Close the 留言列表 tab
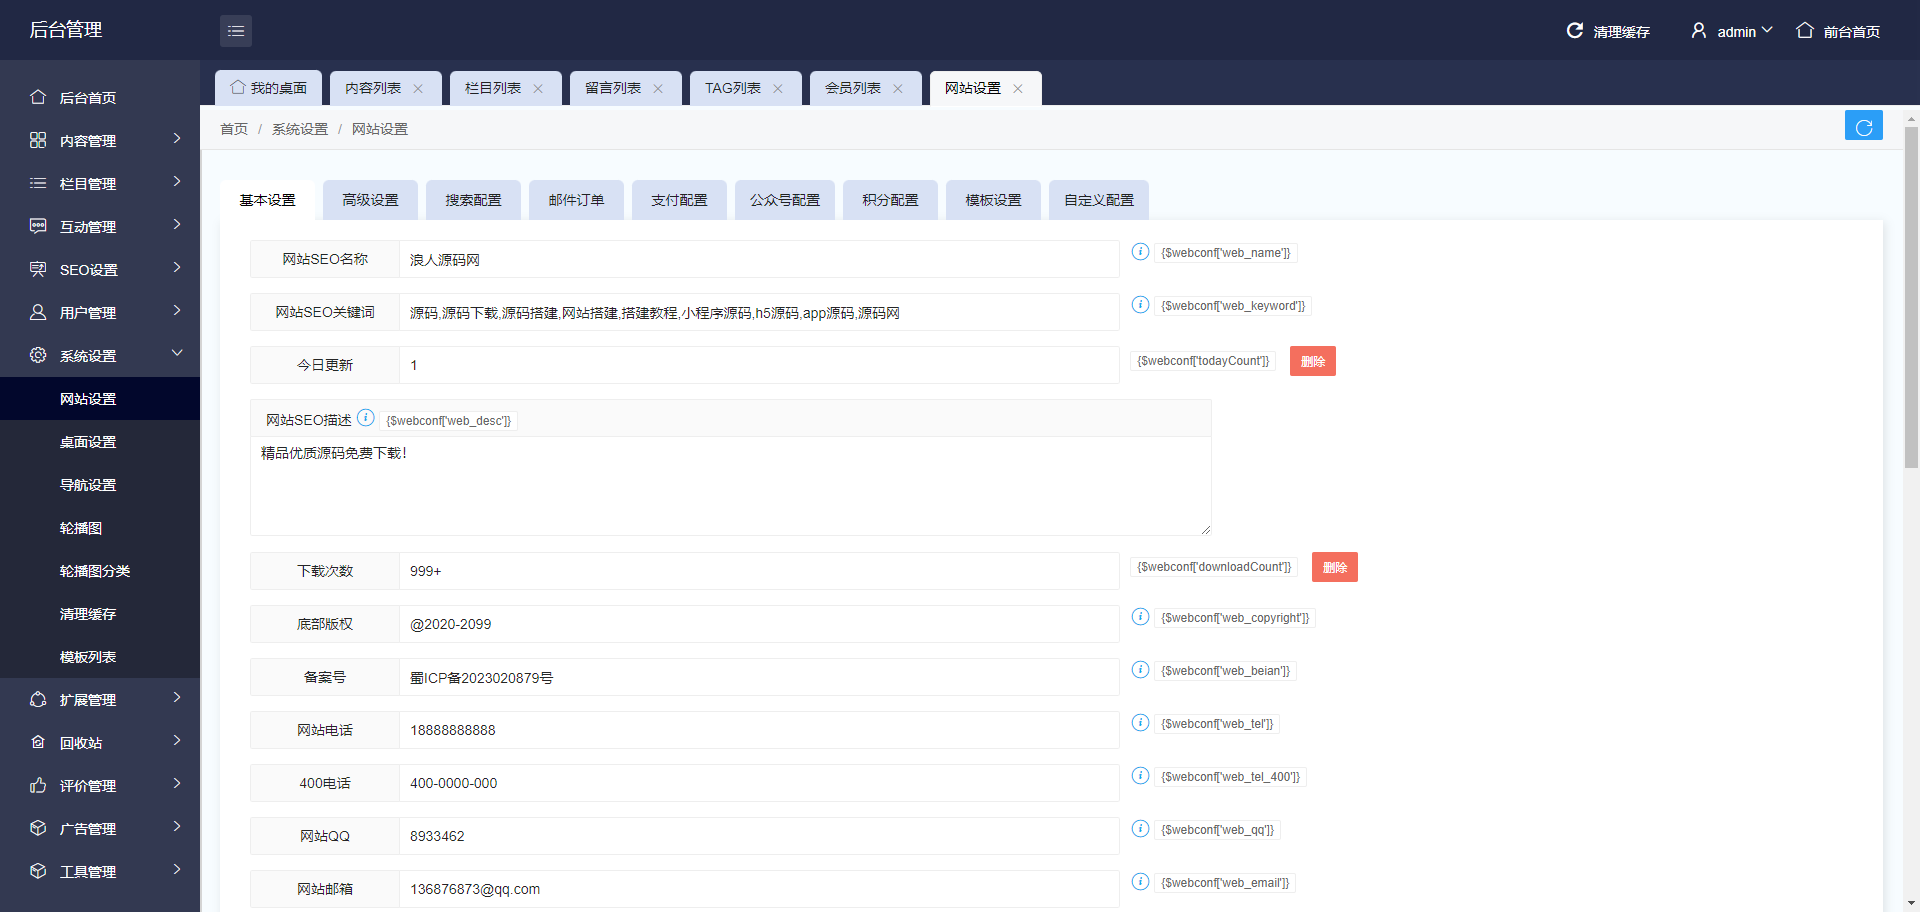This screenshot has height=912, width=1920. pos(658,89)
